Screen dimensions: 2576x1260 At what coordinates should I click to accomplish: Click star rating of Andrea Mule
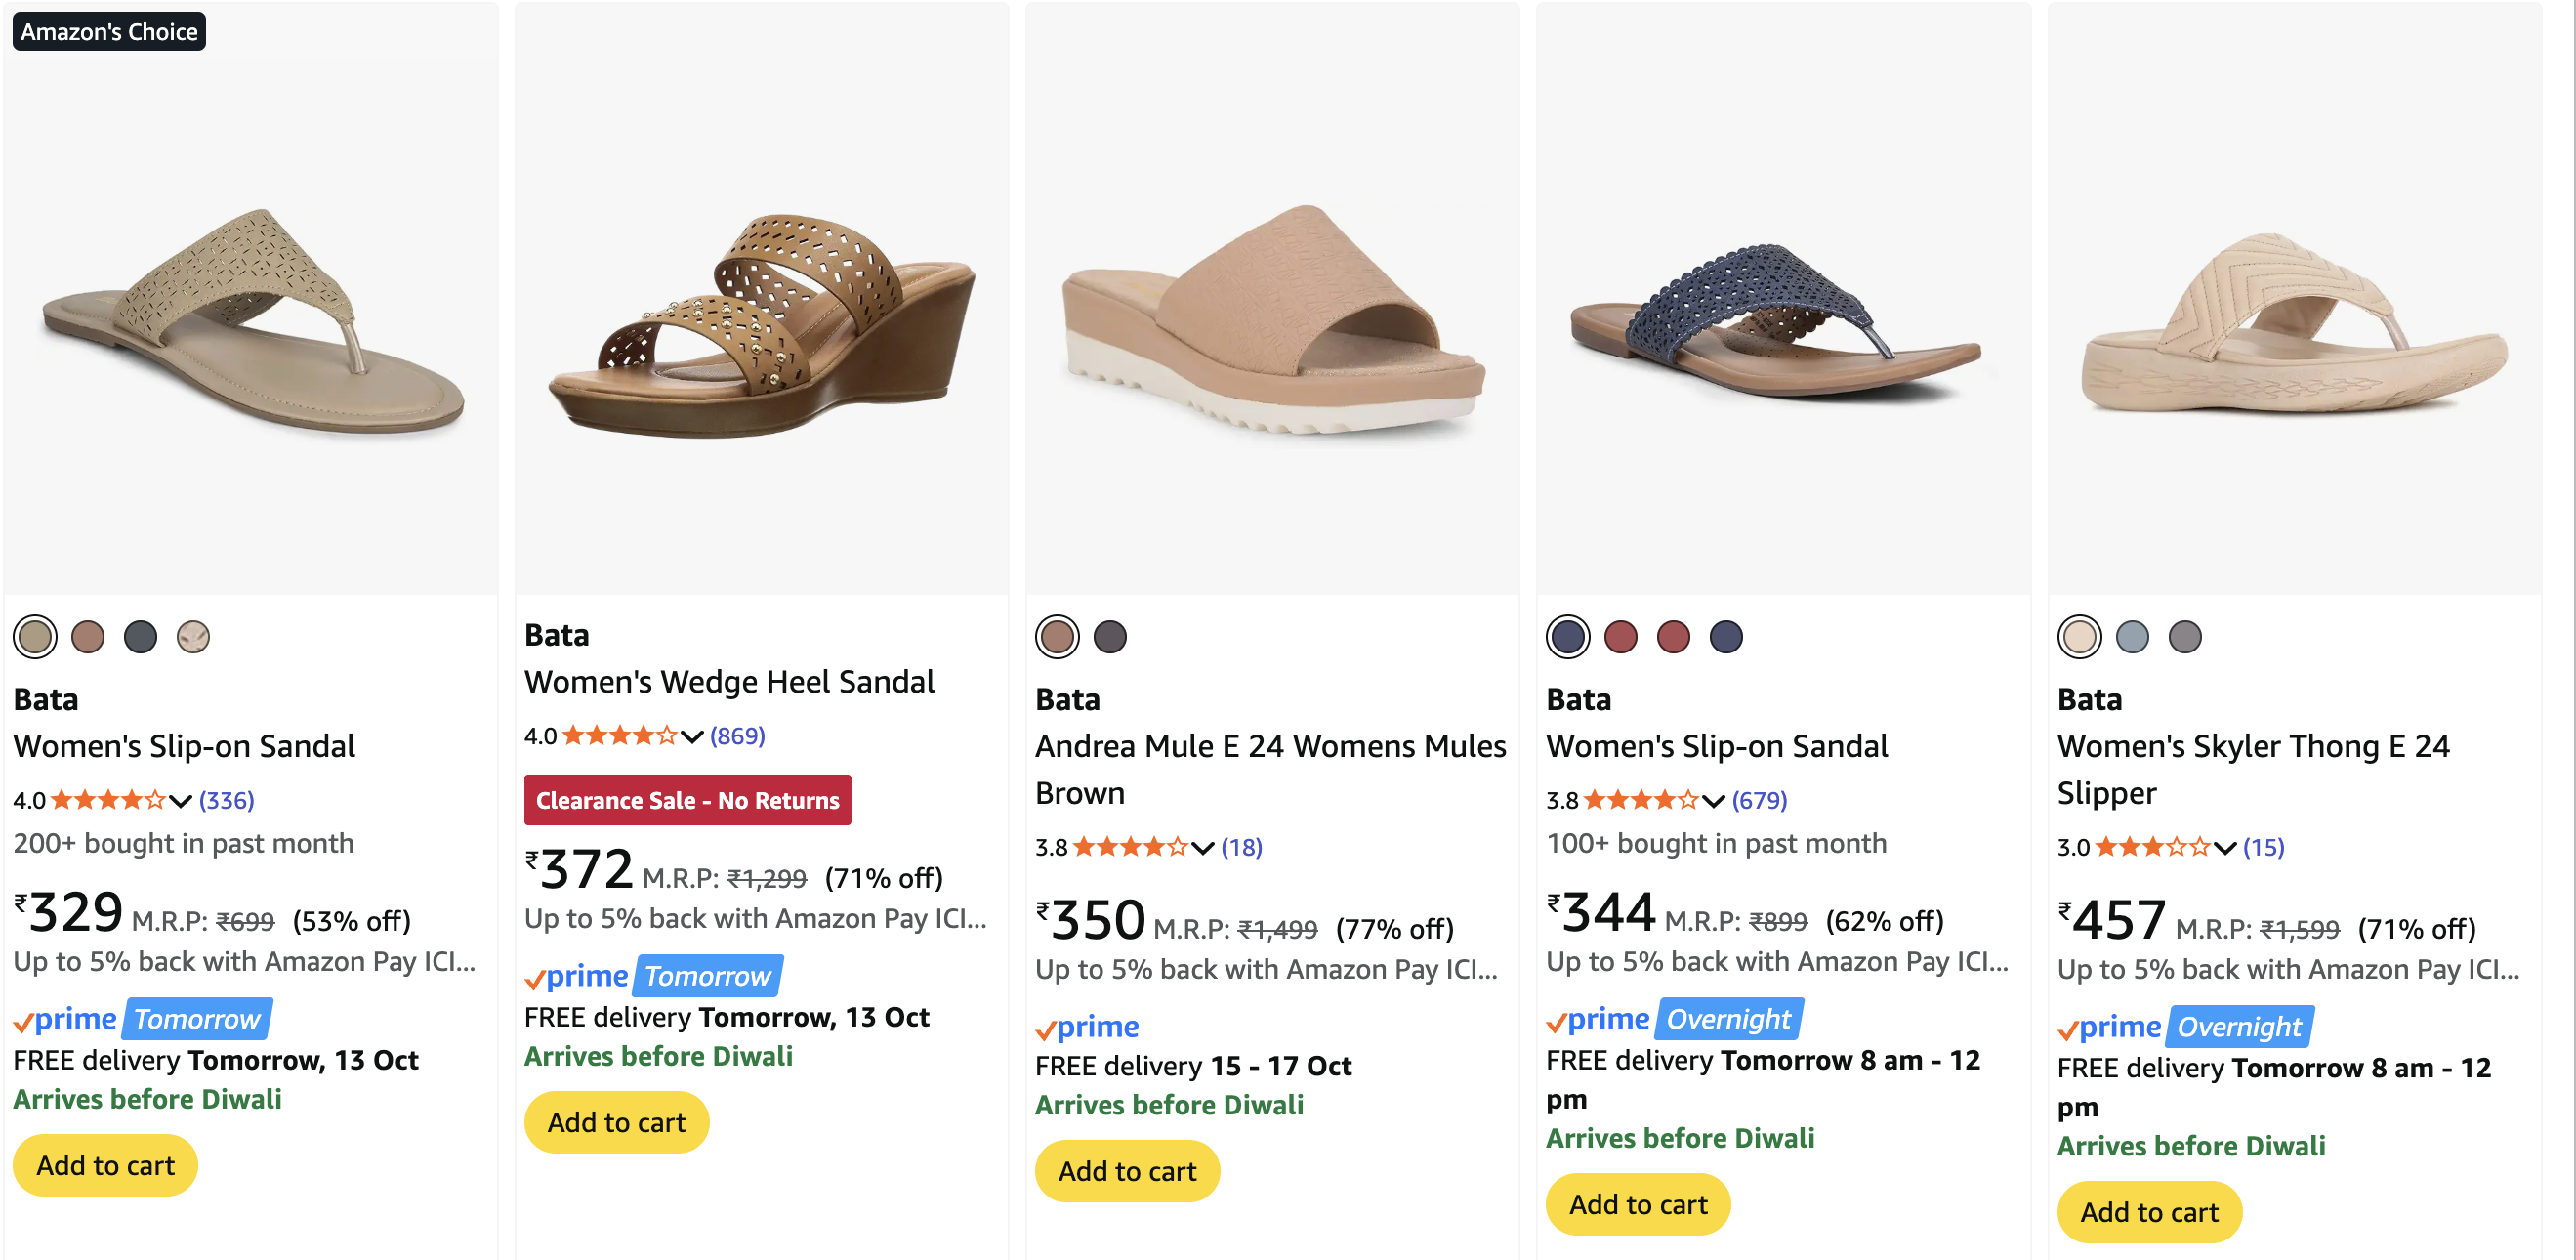click(1130, 847)
